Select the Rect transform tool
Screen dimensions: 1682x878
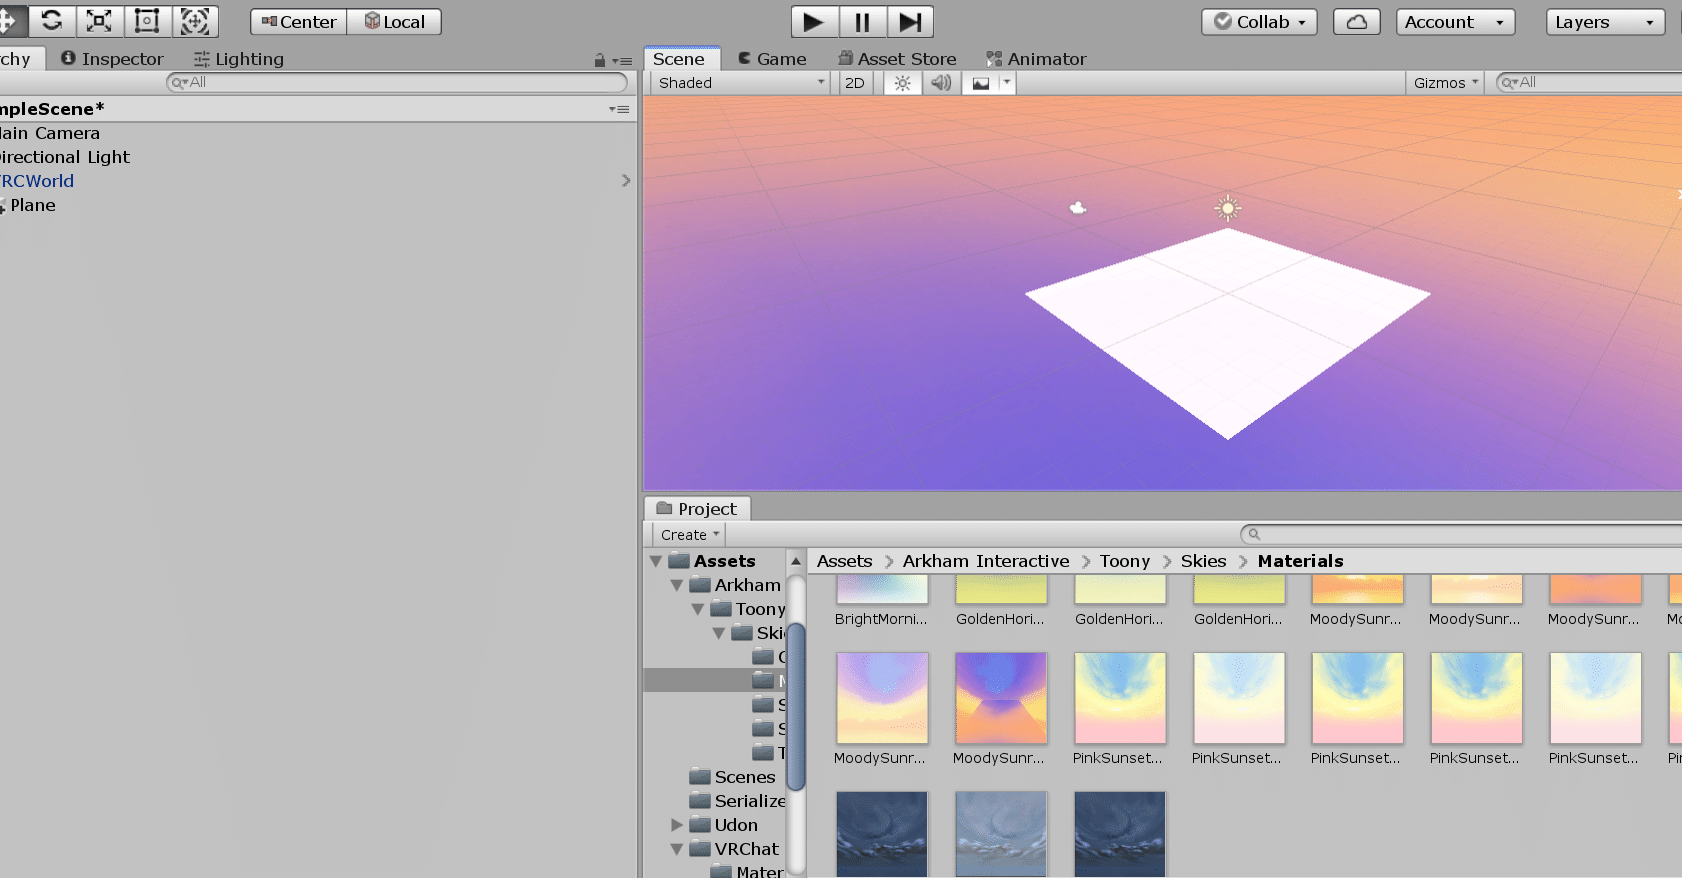click(x=147, y=21)
